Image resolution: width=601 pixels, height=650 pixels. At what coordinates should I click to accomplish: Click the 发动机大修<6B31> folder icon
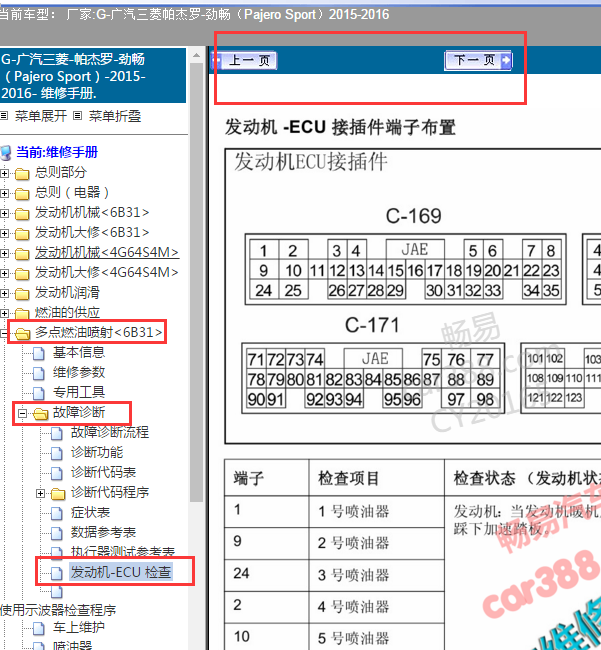click(22, 233)
